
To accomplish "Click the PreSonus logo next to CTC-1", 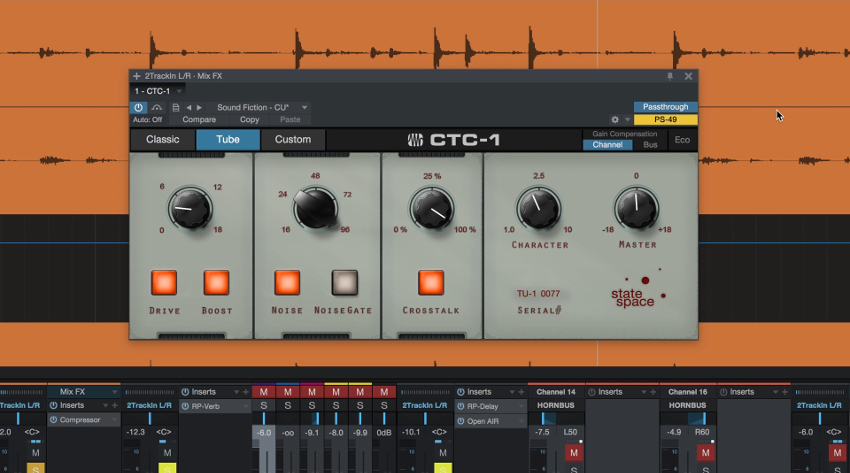I will click(415, 140).
